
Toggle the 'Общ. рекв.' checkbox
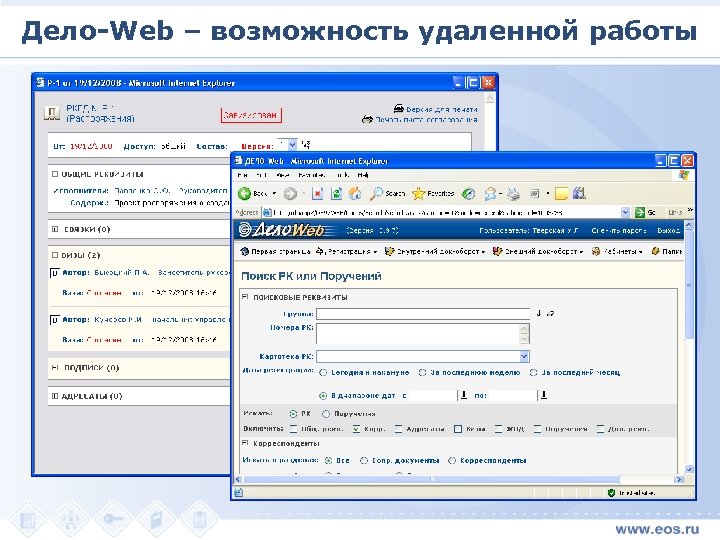pos(294,429)
